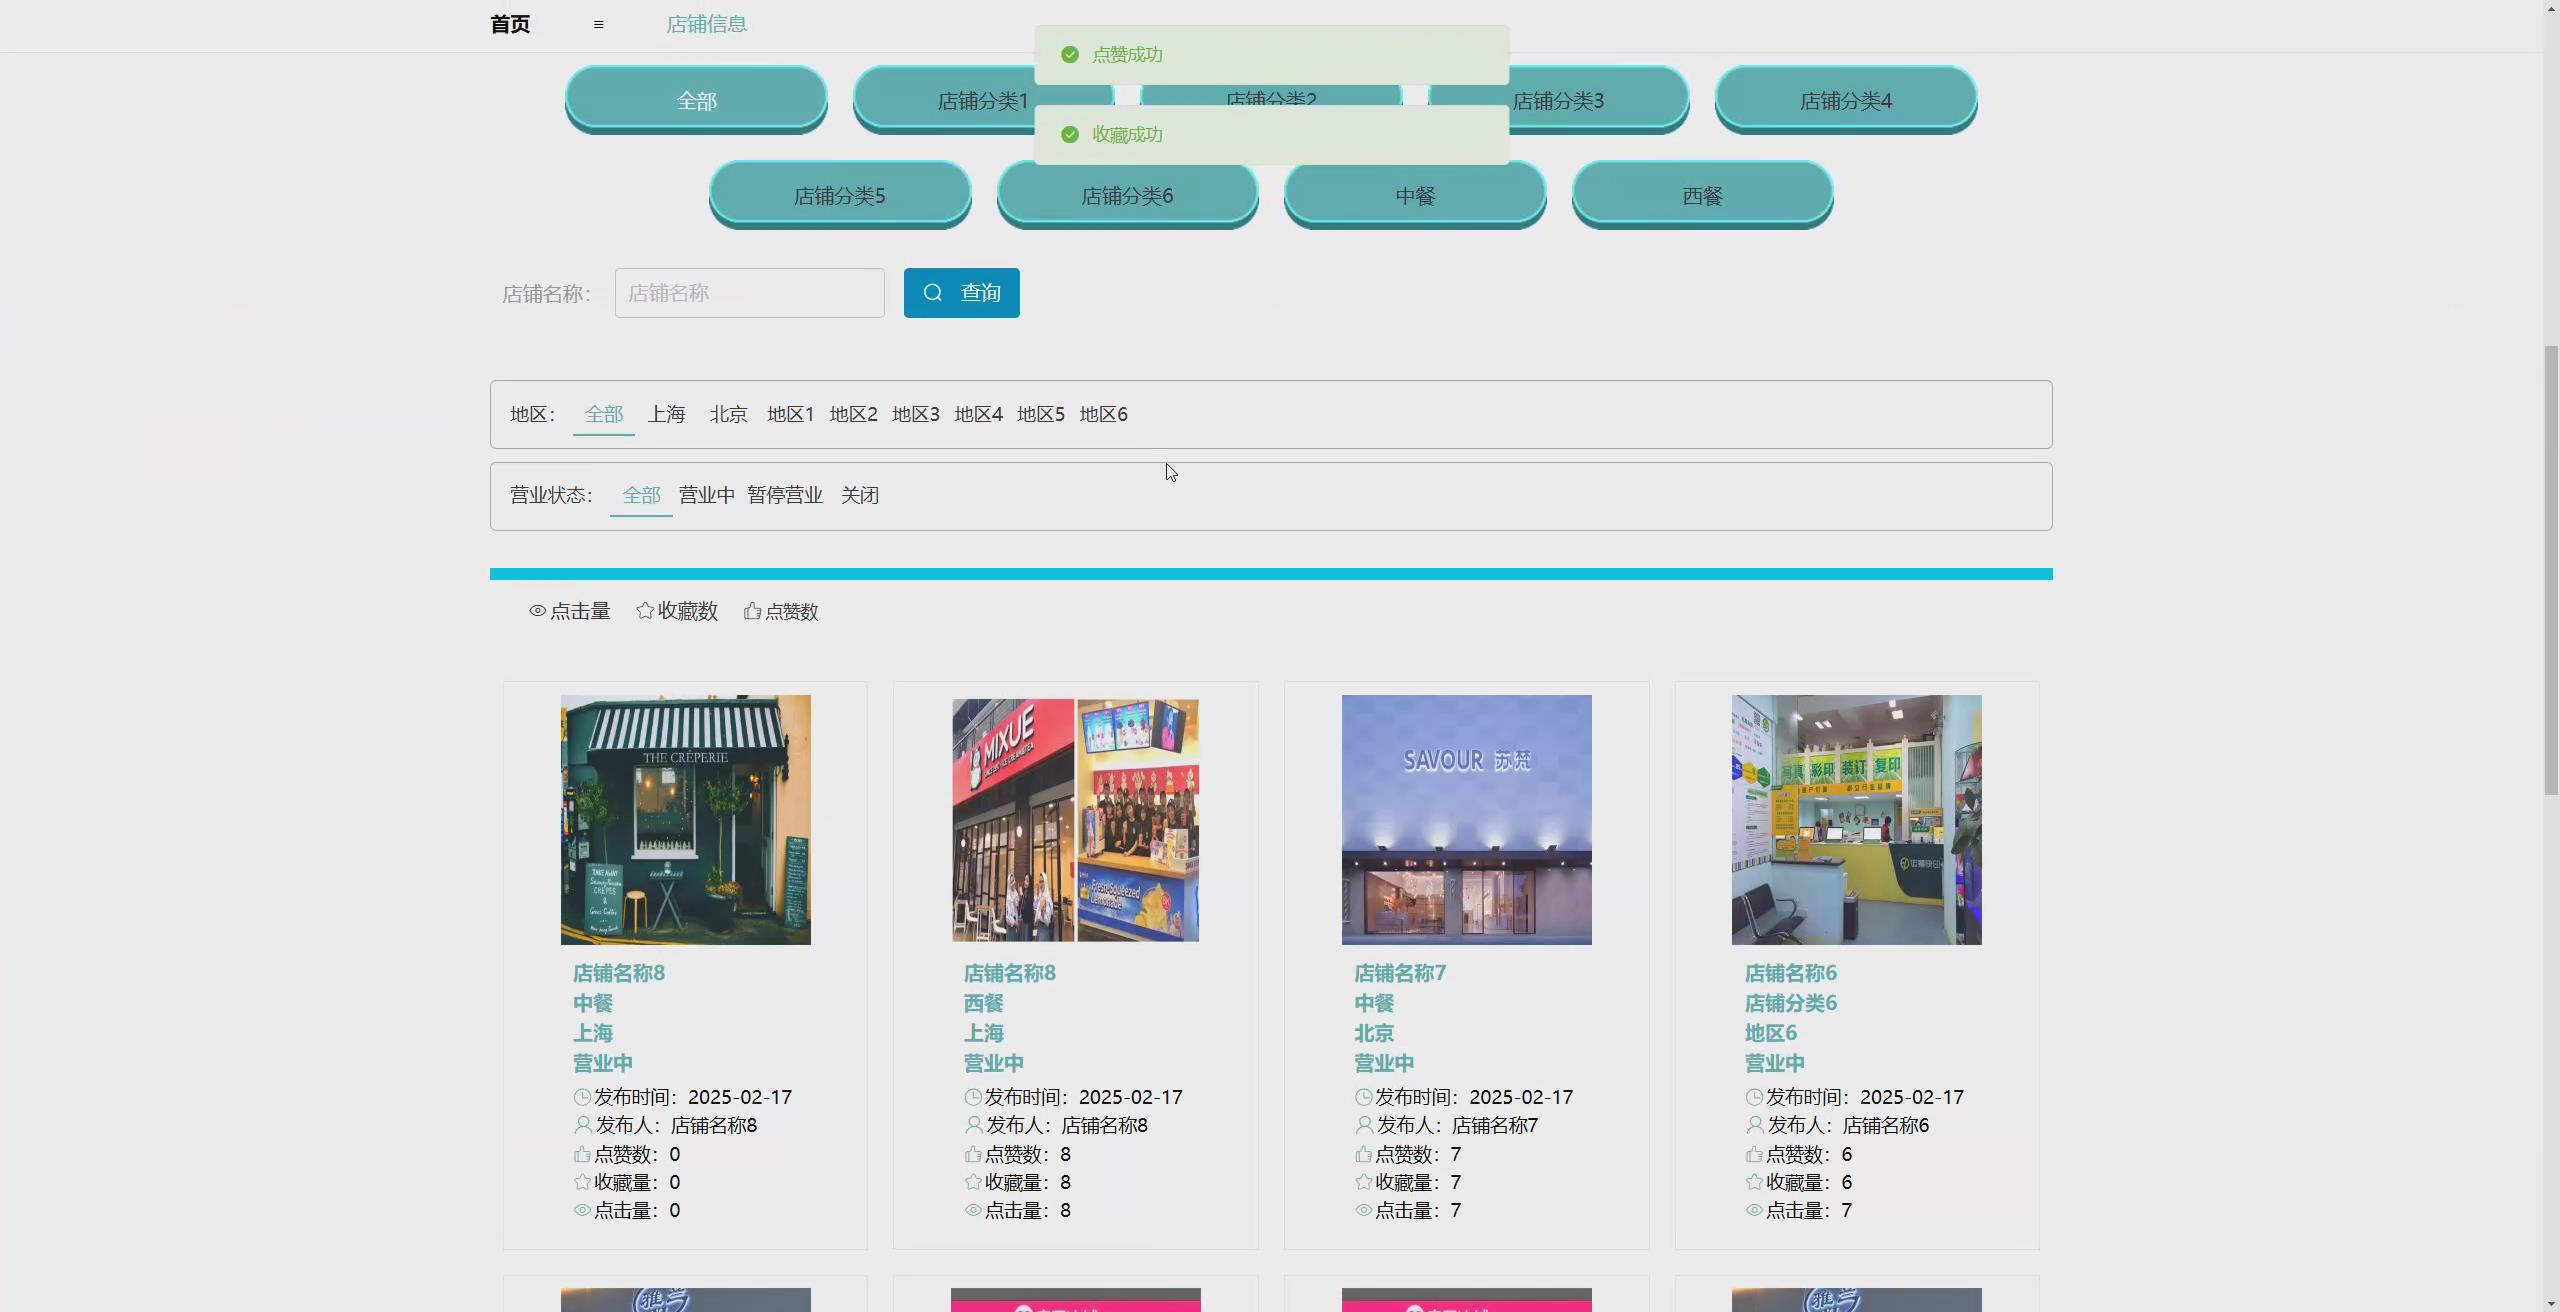Click the star icon beside 收藏数 sort
The image size is (2560, 1312).
click(x=645, y=611)
